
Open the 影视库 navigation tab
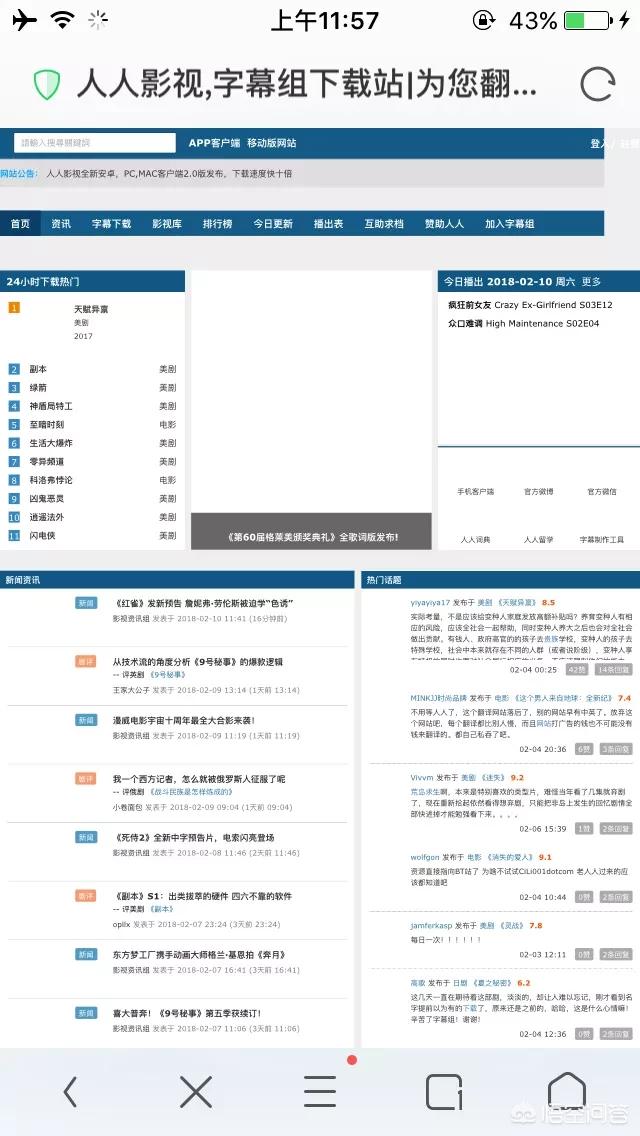(167, 224)
